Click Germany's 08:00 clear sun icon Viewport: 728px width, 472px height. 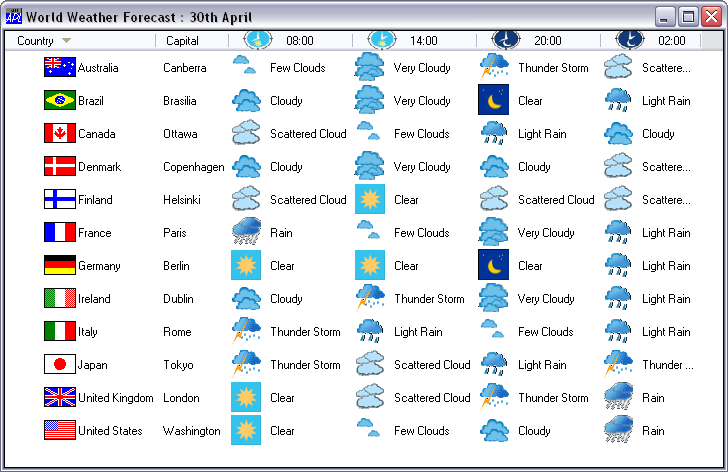(246, 265)
